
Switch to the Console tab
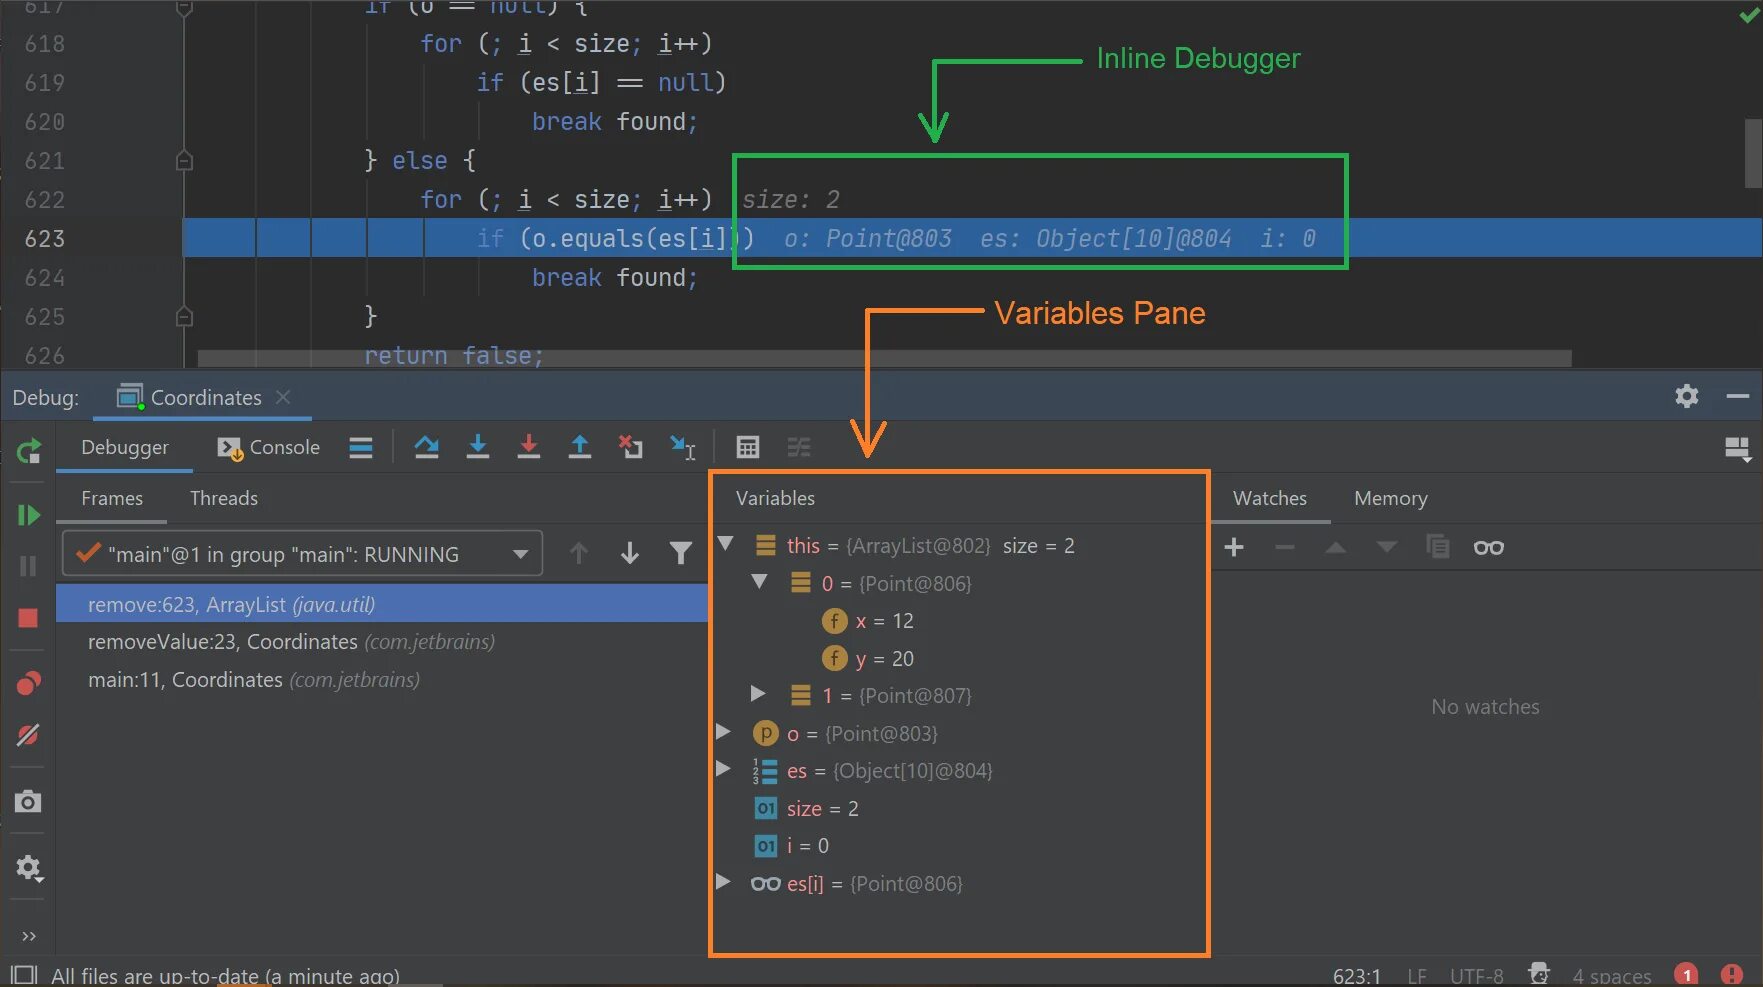click(268, 447)
